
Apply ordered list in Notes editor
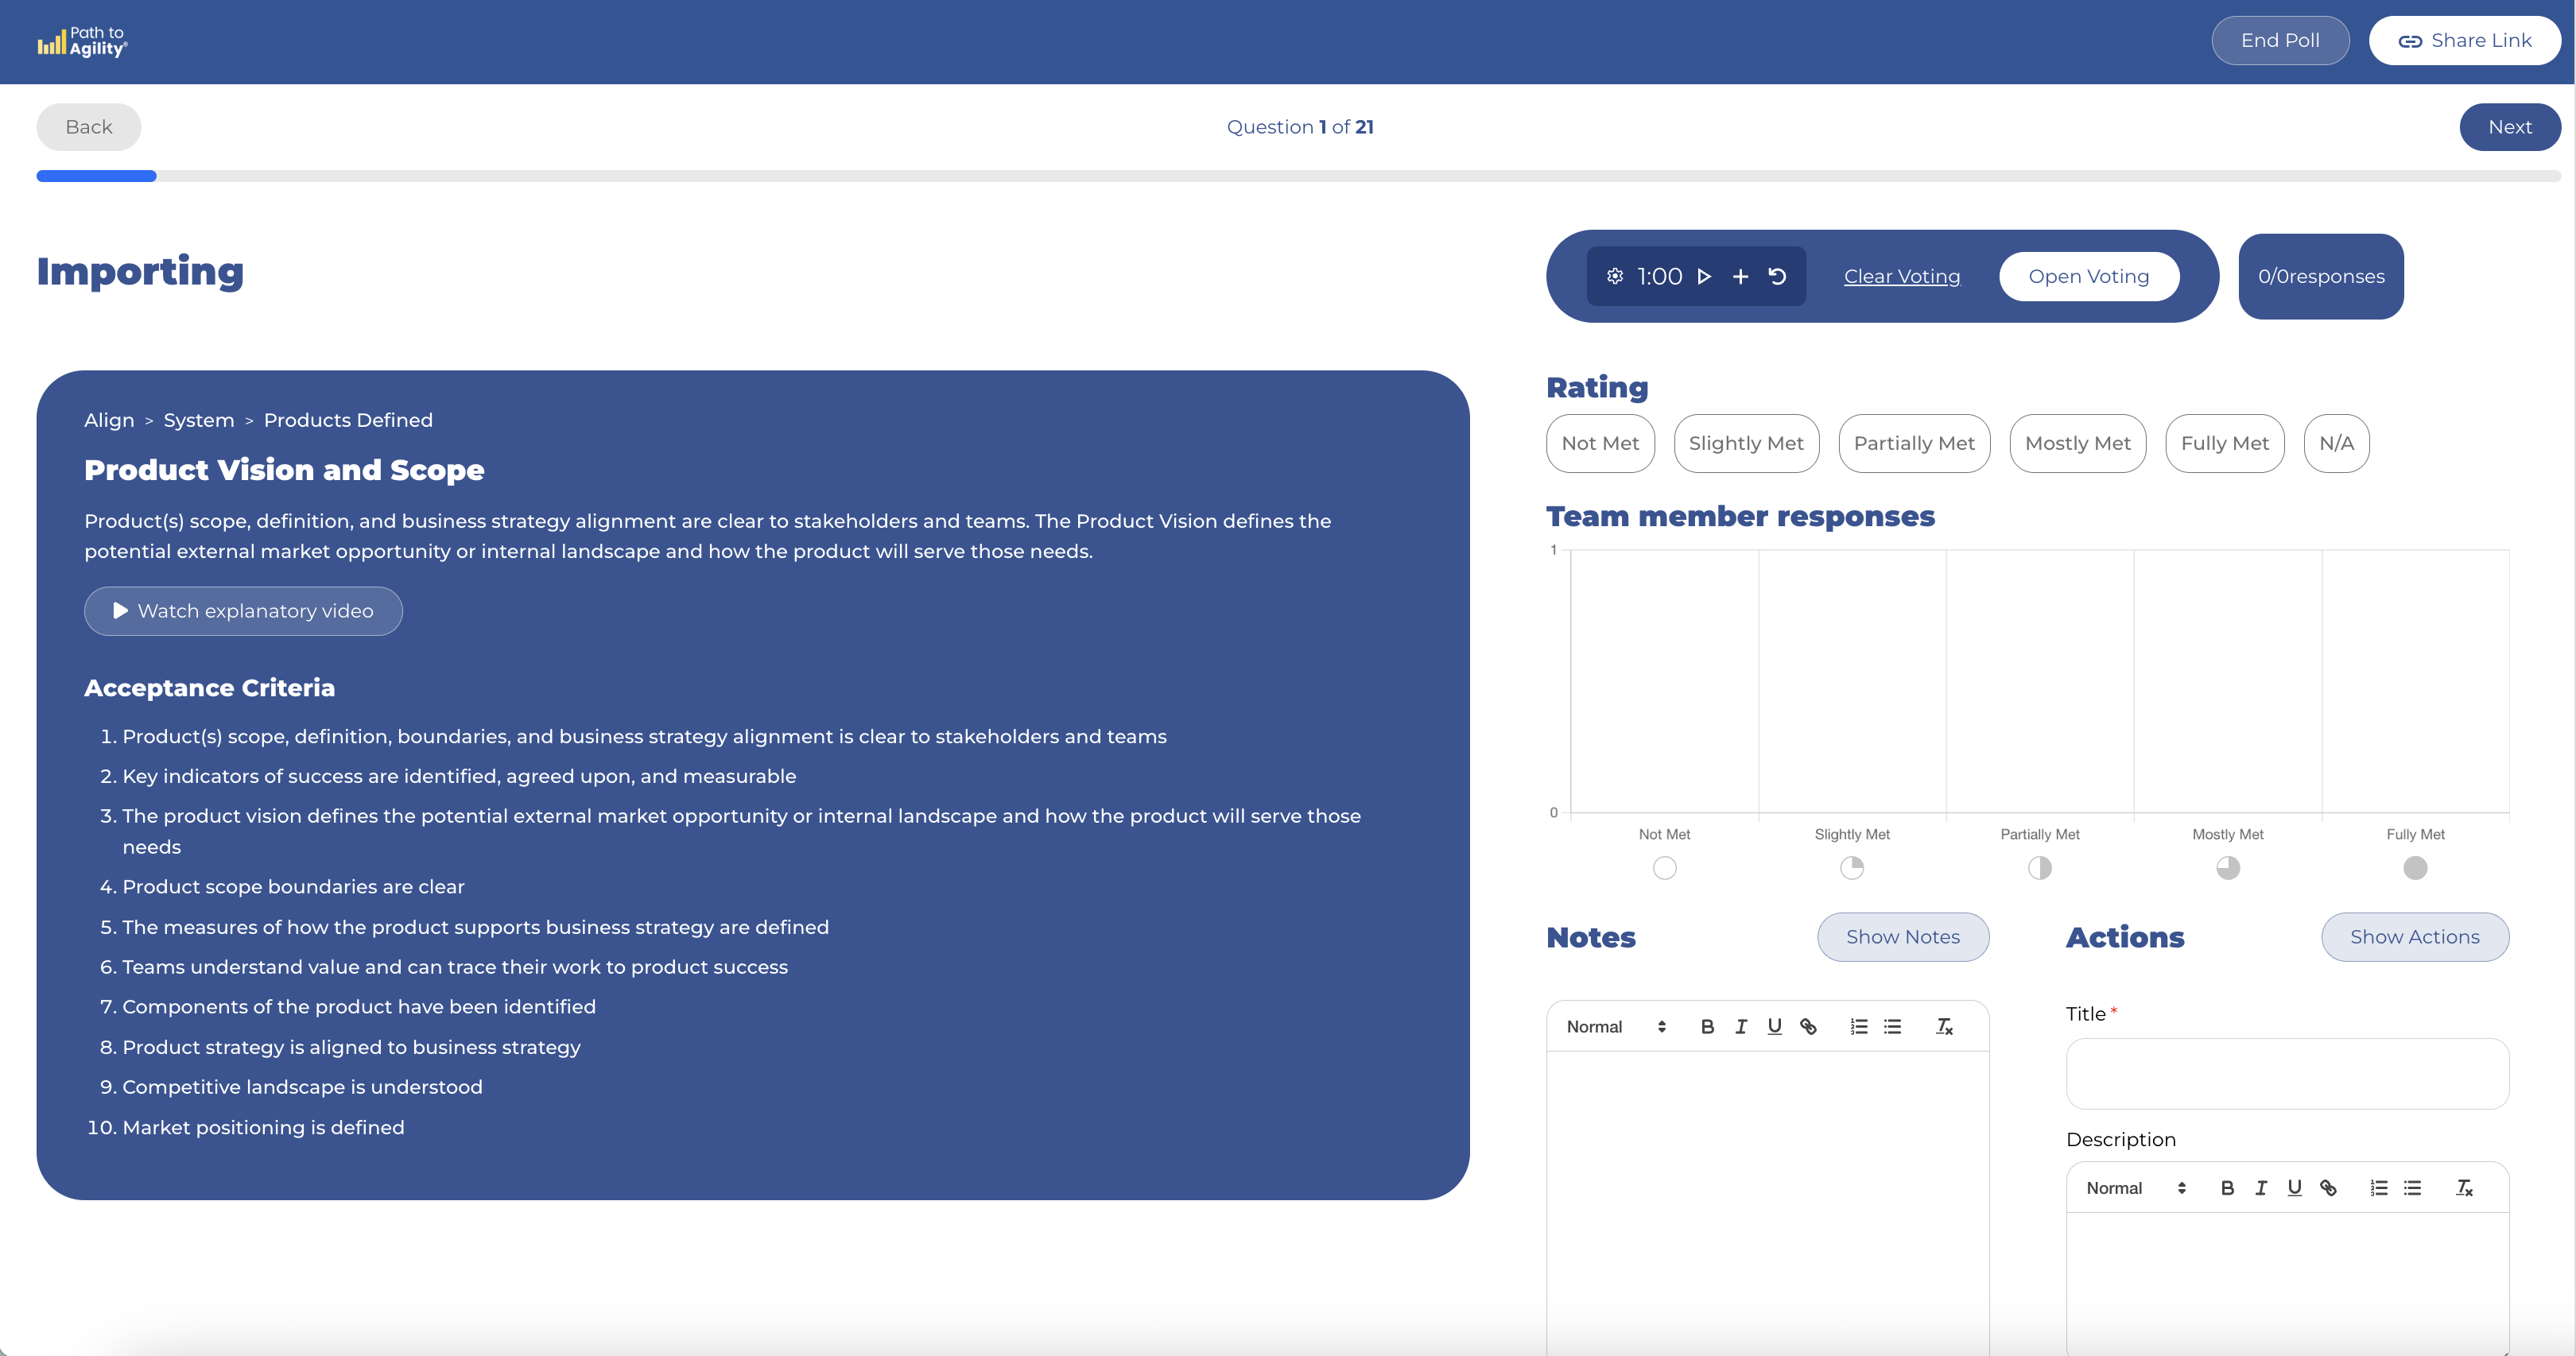(1858, 1027)
